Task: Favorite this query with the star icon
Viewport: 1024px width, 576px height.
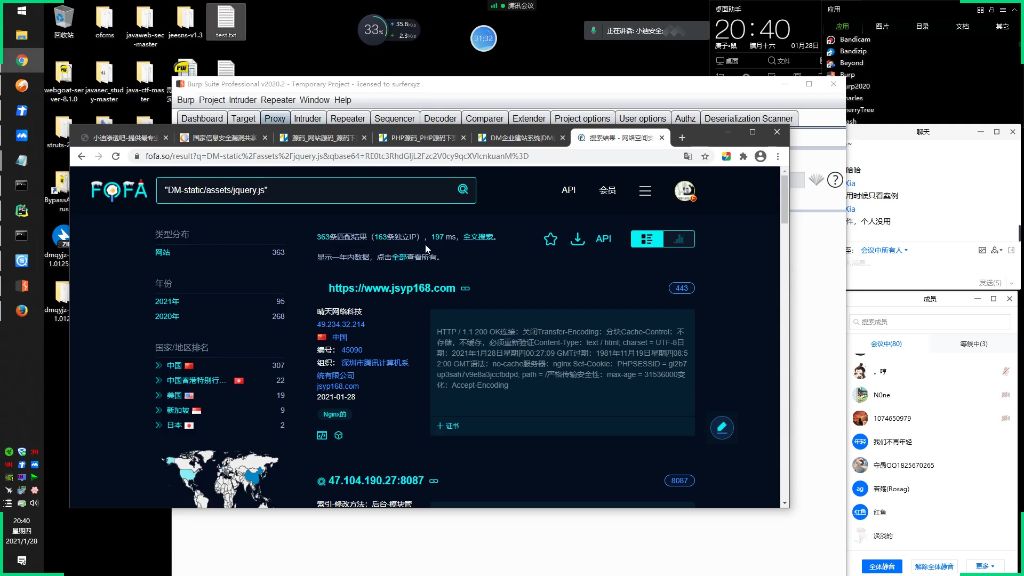Action: pos(551,239)
